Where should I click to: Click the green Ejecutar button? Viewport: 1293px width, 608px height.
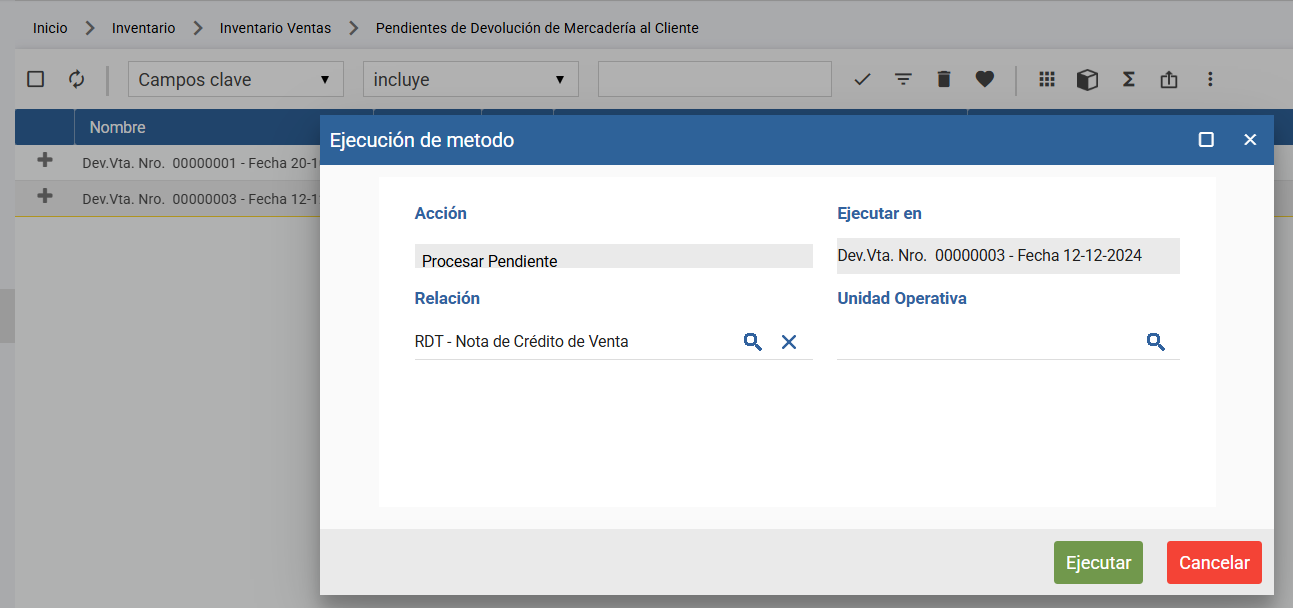click(1098, 563)
